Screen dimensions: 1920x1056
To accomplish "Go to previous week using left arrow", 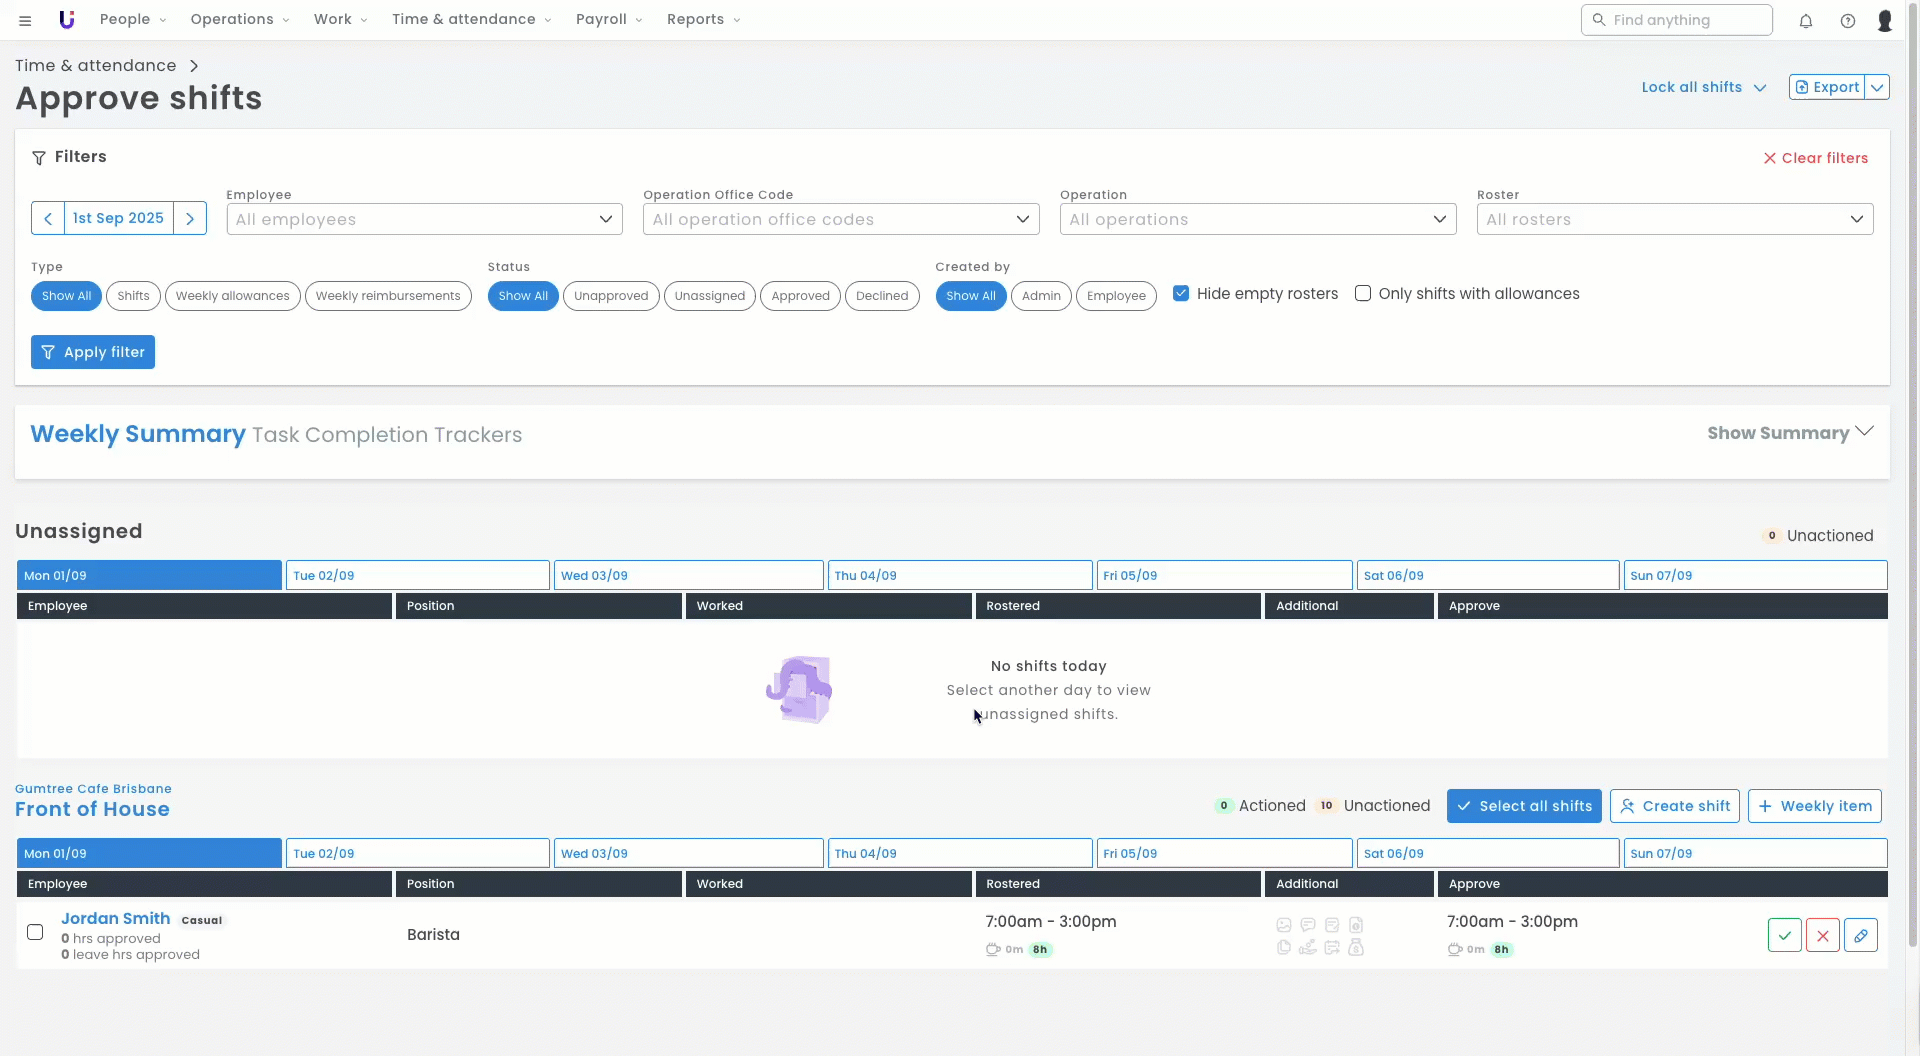I will [x=48, y=218].
